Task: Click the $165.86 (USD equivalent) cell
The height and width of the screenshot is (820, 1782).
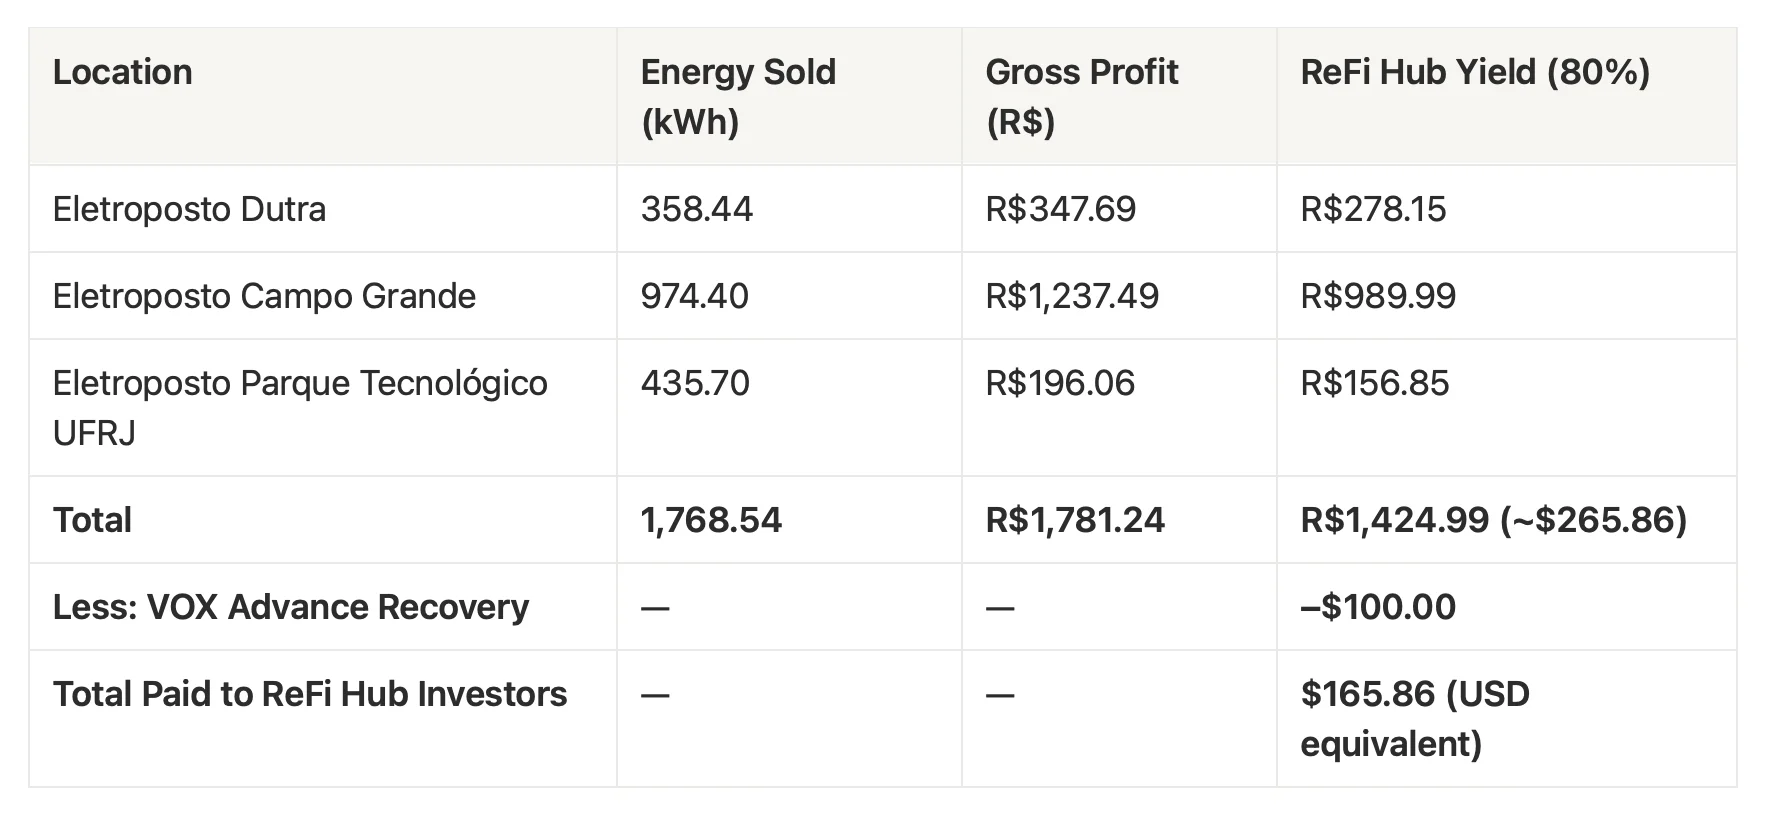Action: 1414,719
